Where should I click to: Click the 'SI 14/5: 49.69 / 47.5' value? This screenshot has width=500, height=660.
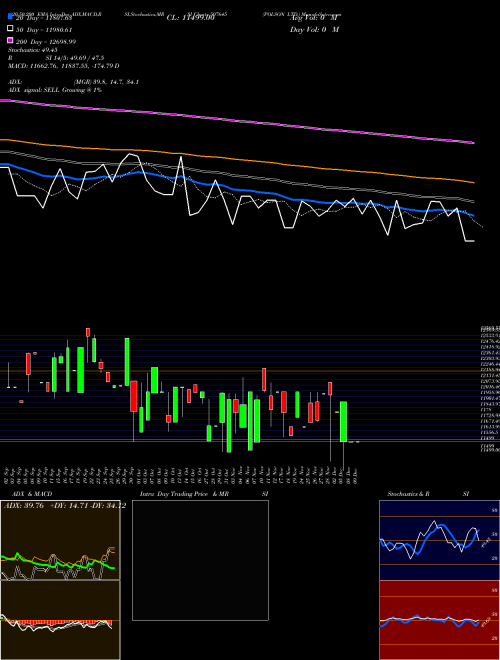[75, 58]
